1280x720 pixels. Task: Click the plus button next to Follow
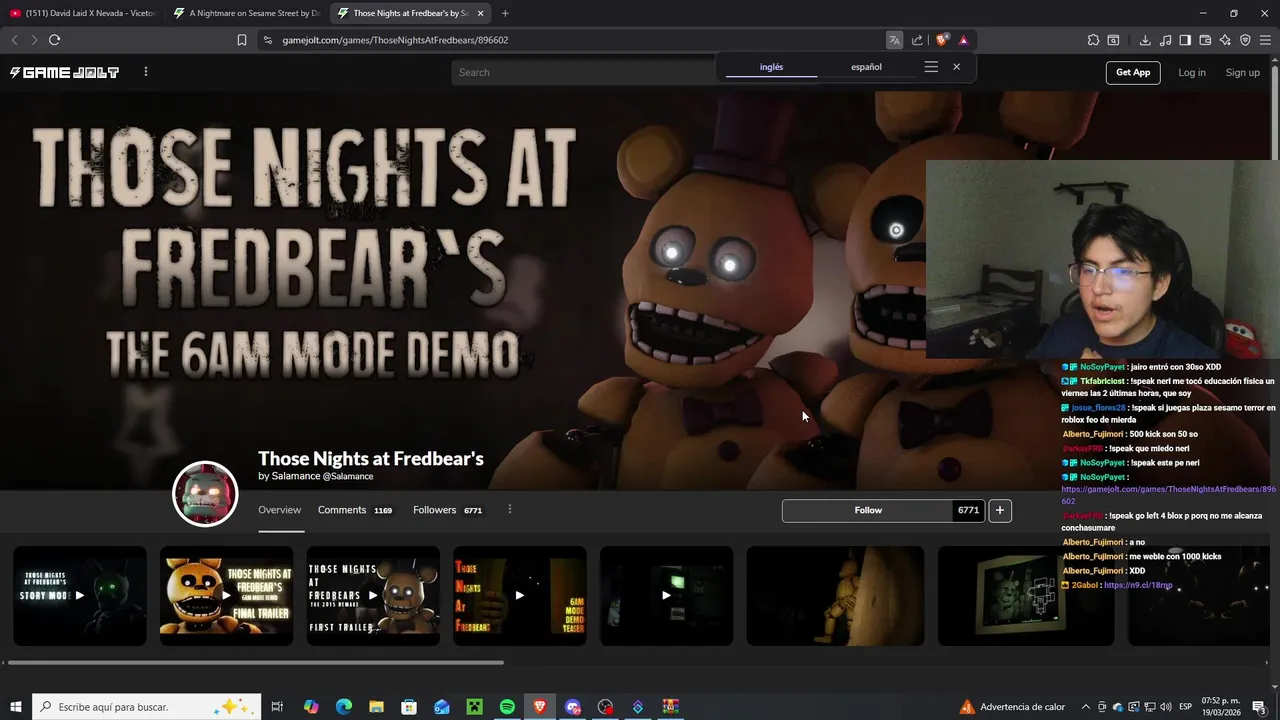coord(1000,510)
